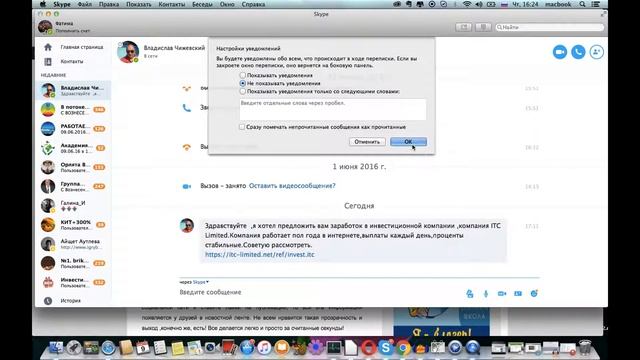Viewport: 640px width, 360px height.
Task: Open the РАБОТАЕ... conversation
Action: click(73, 129)
